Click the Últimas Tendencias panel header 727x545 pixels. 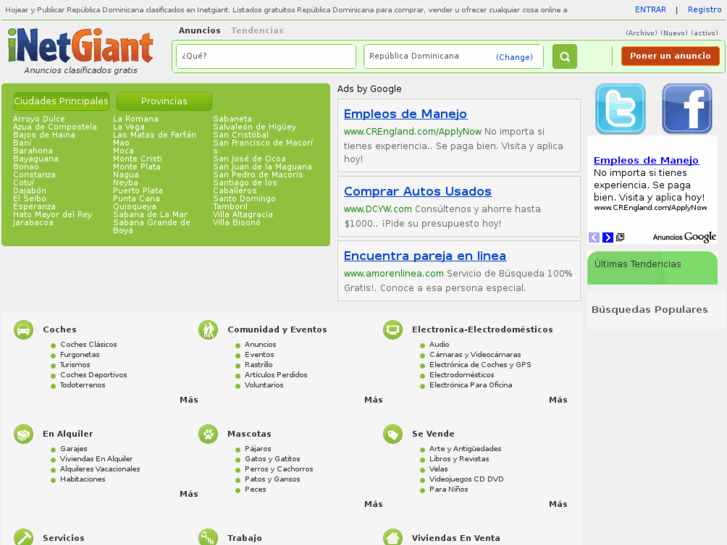click(x=652, y=268)
